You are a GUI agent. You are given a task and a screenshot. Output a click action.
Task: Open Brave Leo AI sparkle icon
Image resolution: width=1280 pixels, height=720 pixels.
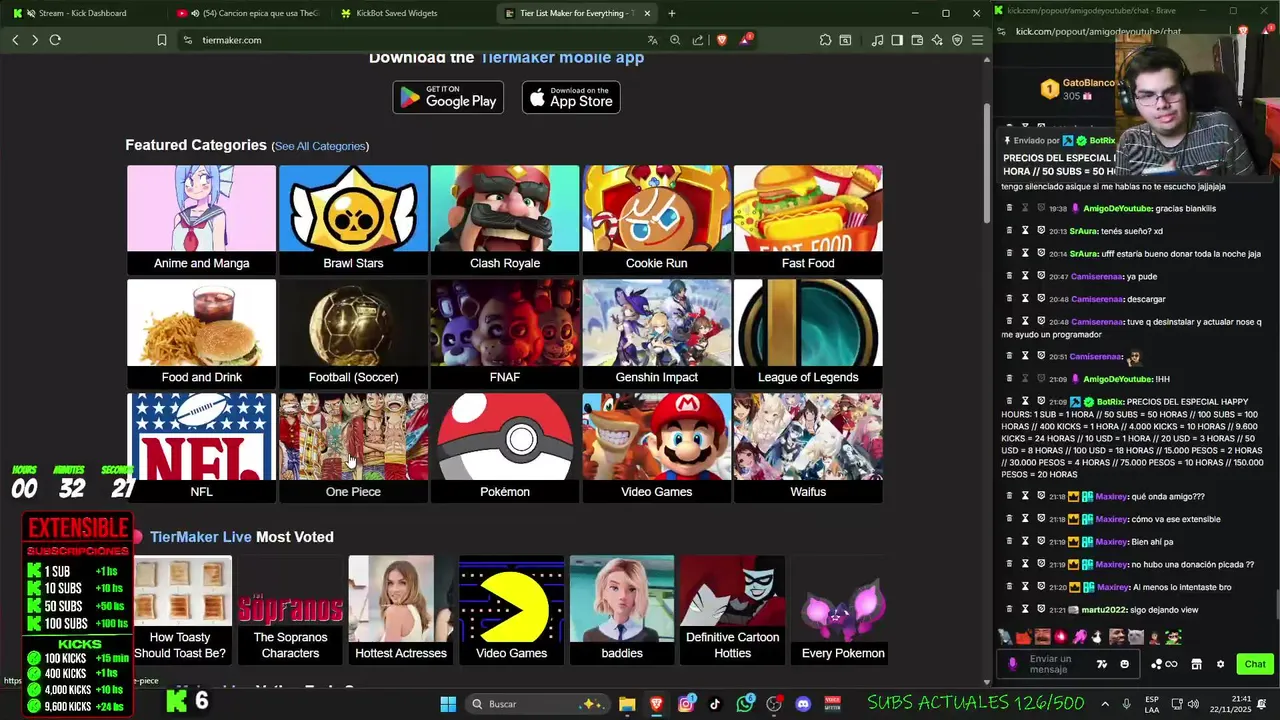click(937, 40)
